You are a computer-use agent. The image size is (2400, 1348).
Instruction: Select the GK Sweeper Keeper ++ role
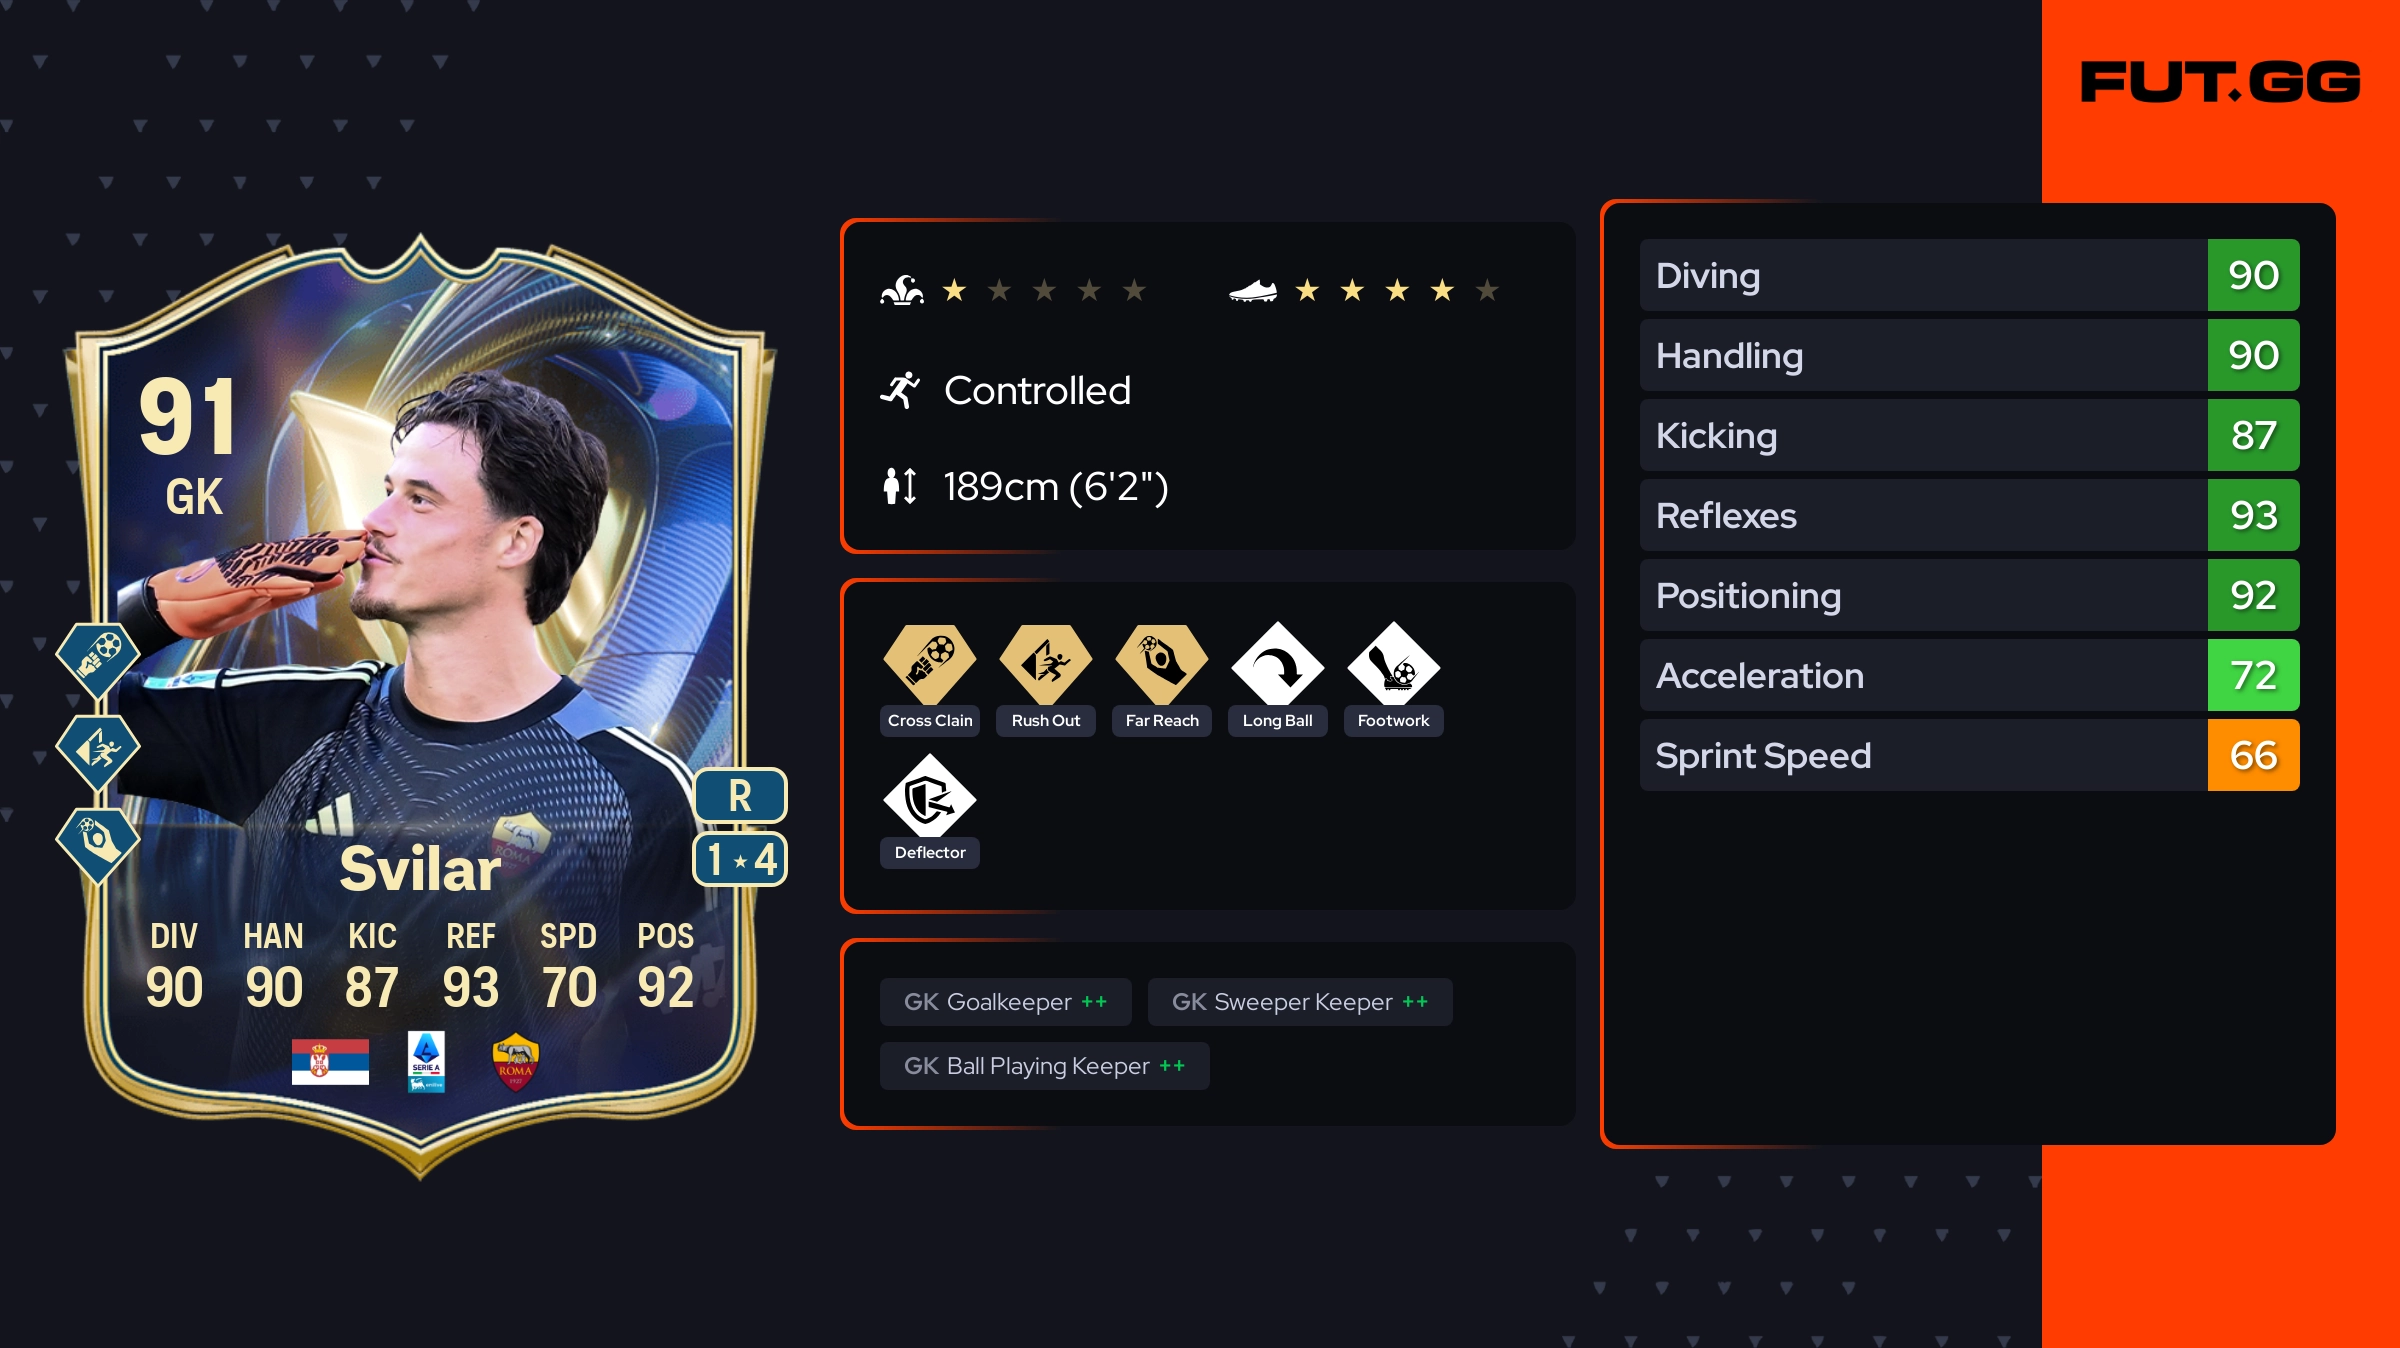(x=1300, y=1002)
